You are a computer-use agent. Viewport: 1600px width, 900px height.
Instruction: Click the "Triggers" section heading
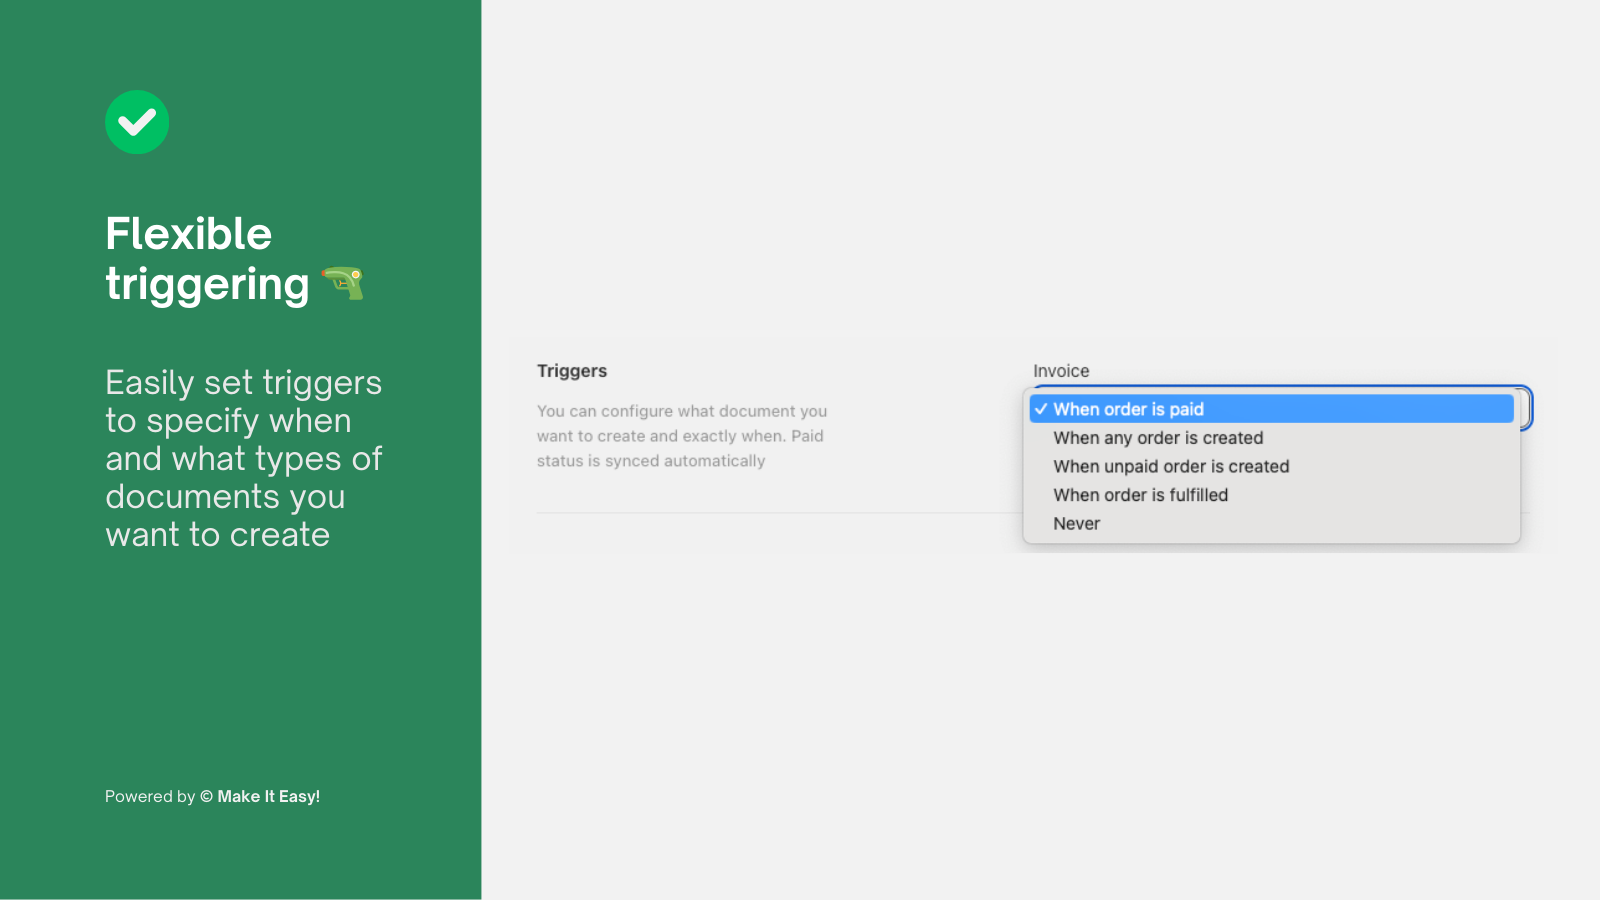click(572, 371)
